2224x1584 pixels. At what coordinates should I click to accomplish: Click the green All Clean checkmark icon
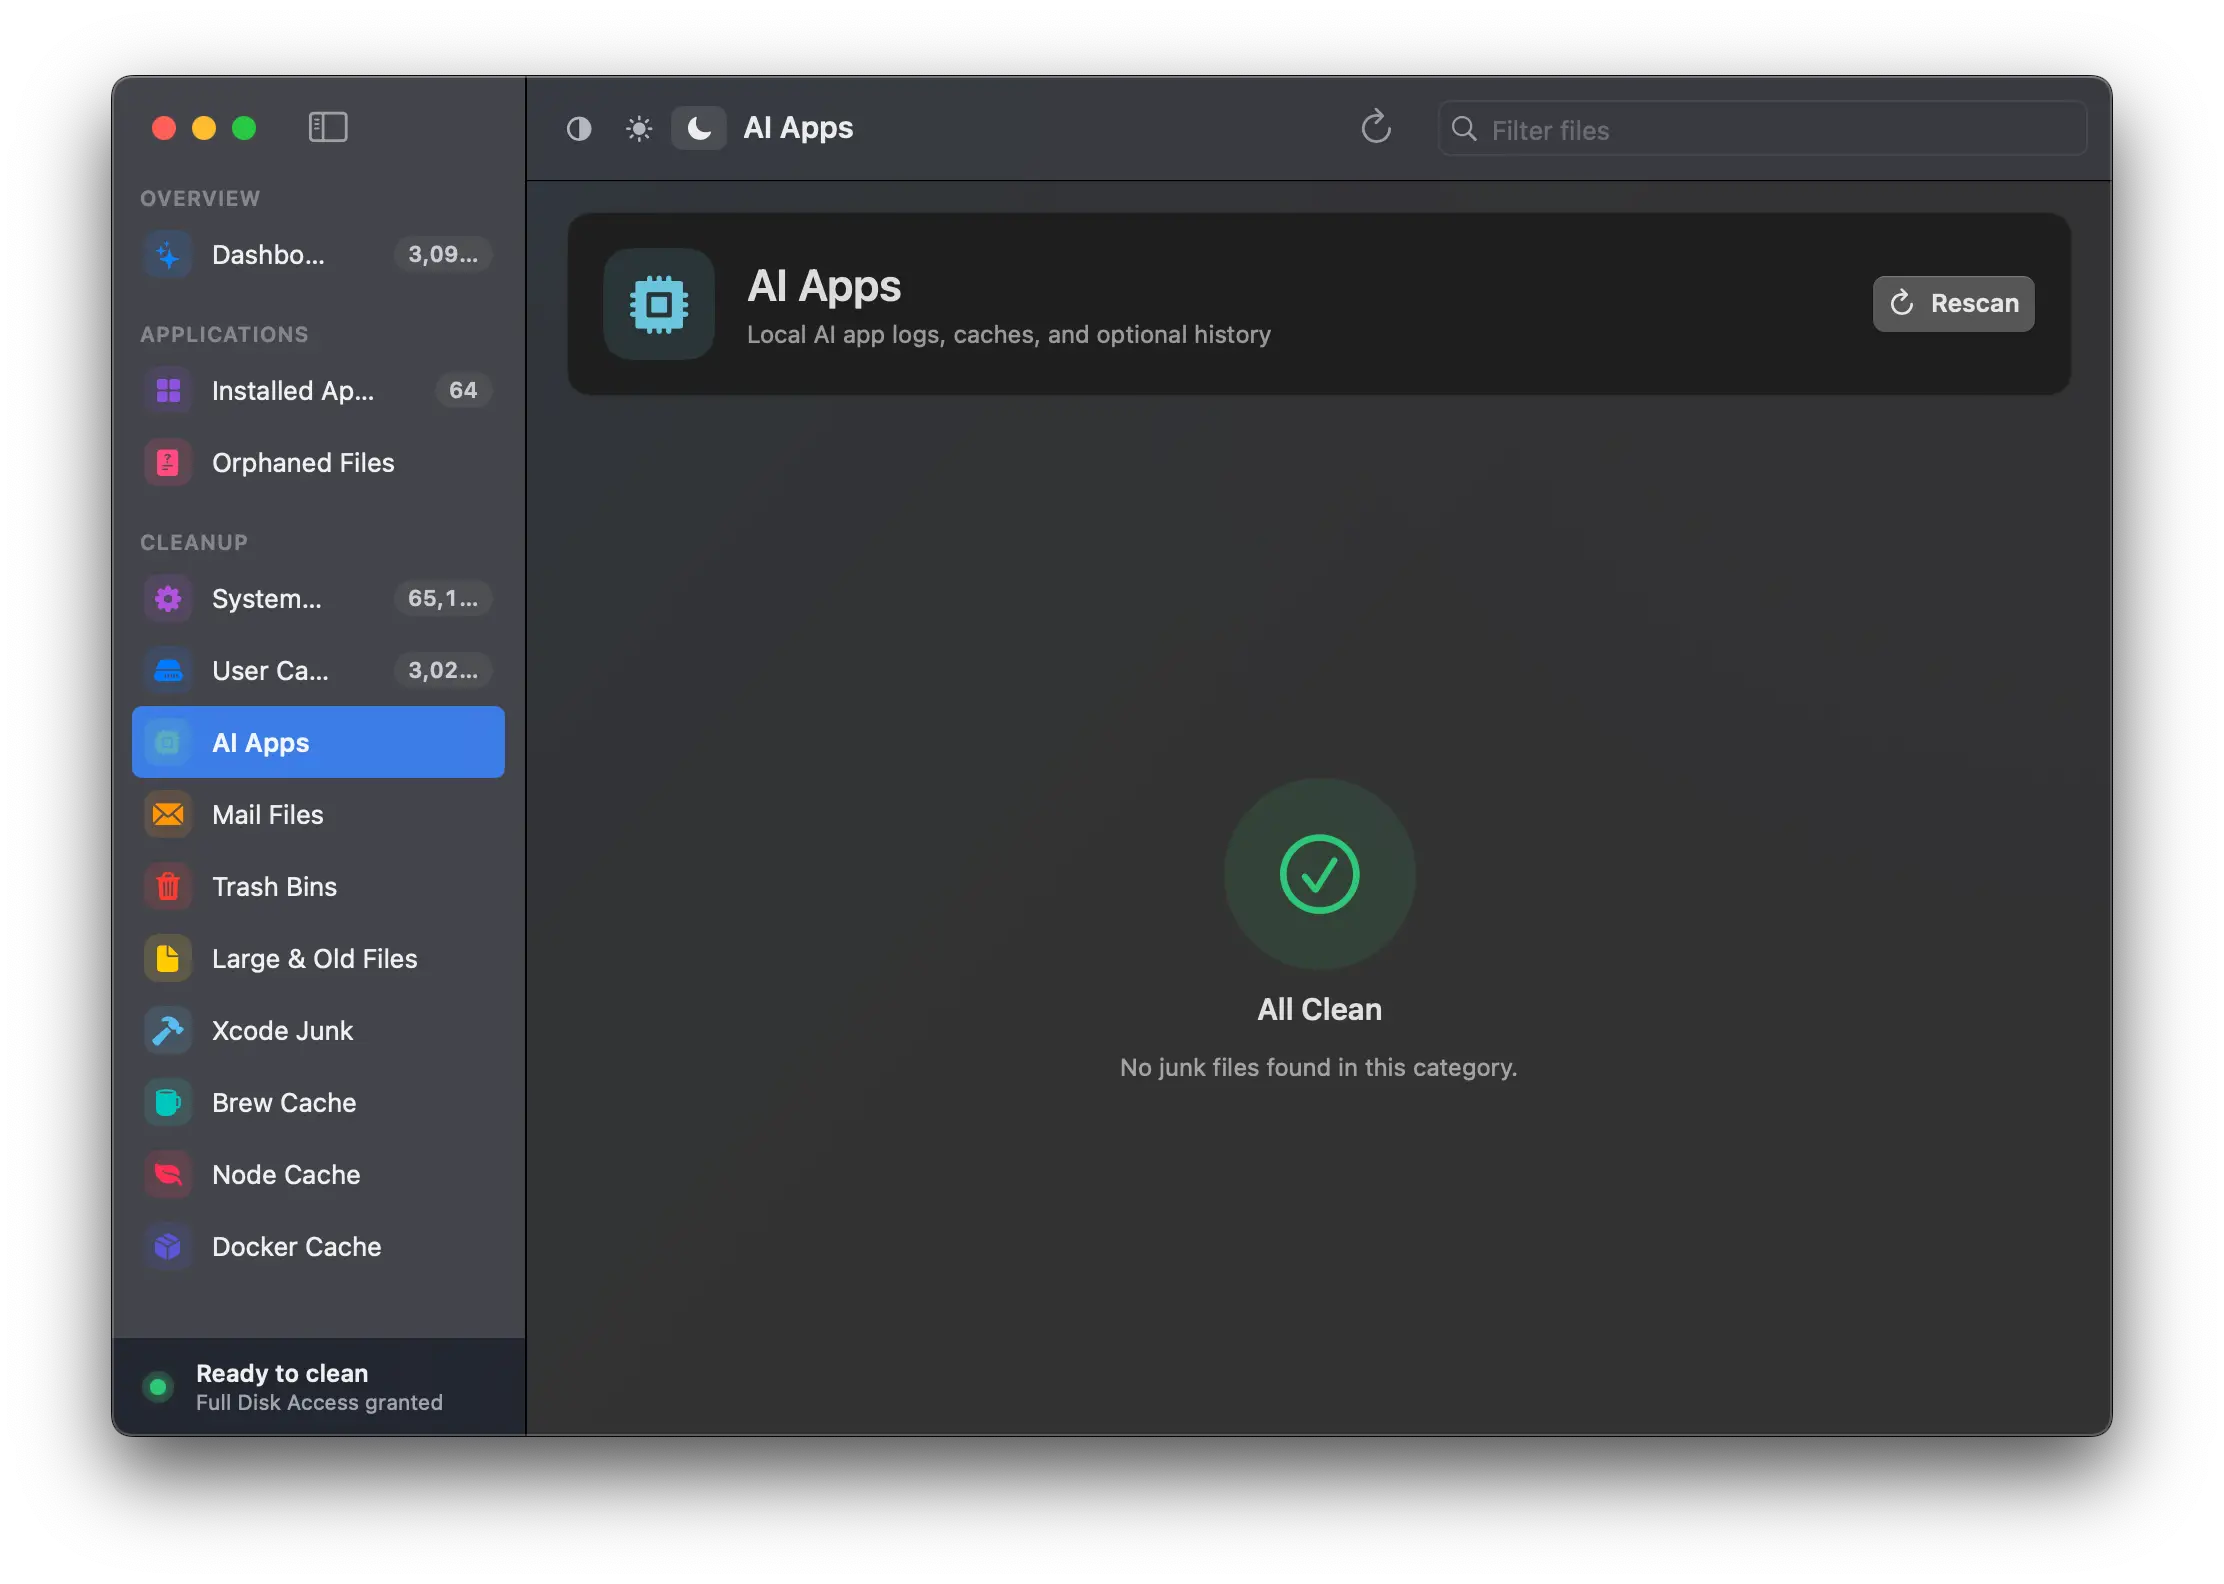tap(1319, 874)
